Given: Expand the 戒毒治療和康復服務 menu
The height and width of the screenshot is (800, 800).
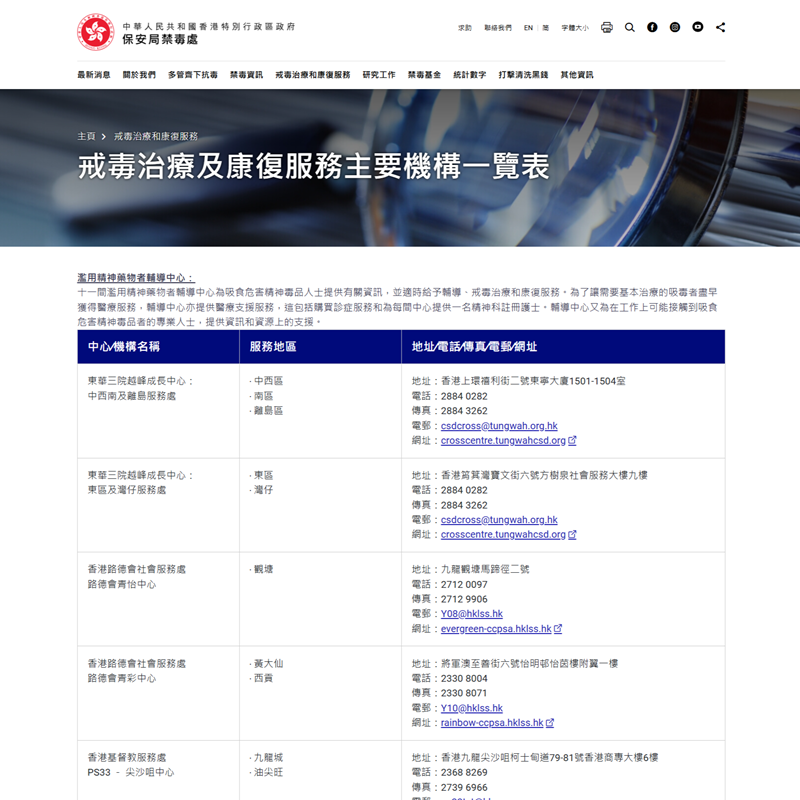Looking at the screenshot, I should (x=313, y=75).
